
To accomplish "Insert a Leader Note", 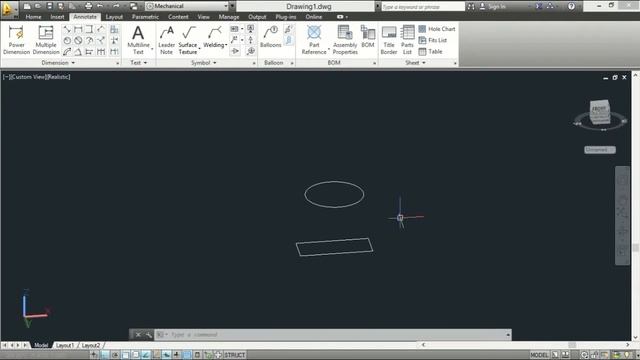I will [166, 40].
